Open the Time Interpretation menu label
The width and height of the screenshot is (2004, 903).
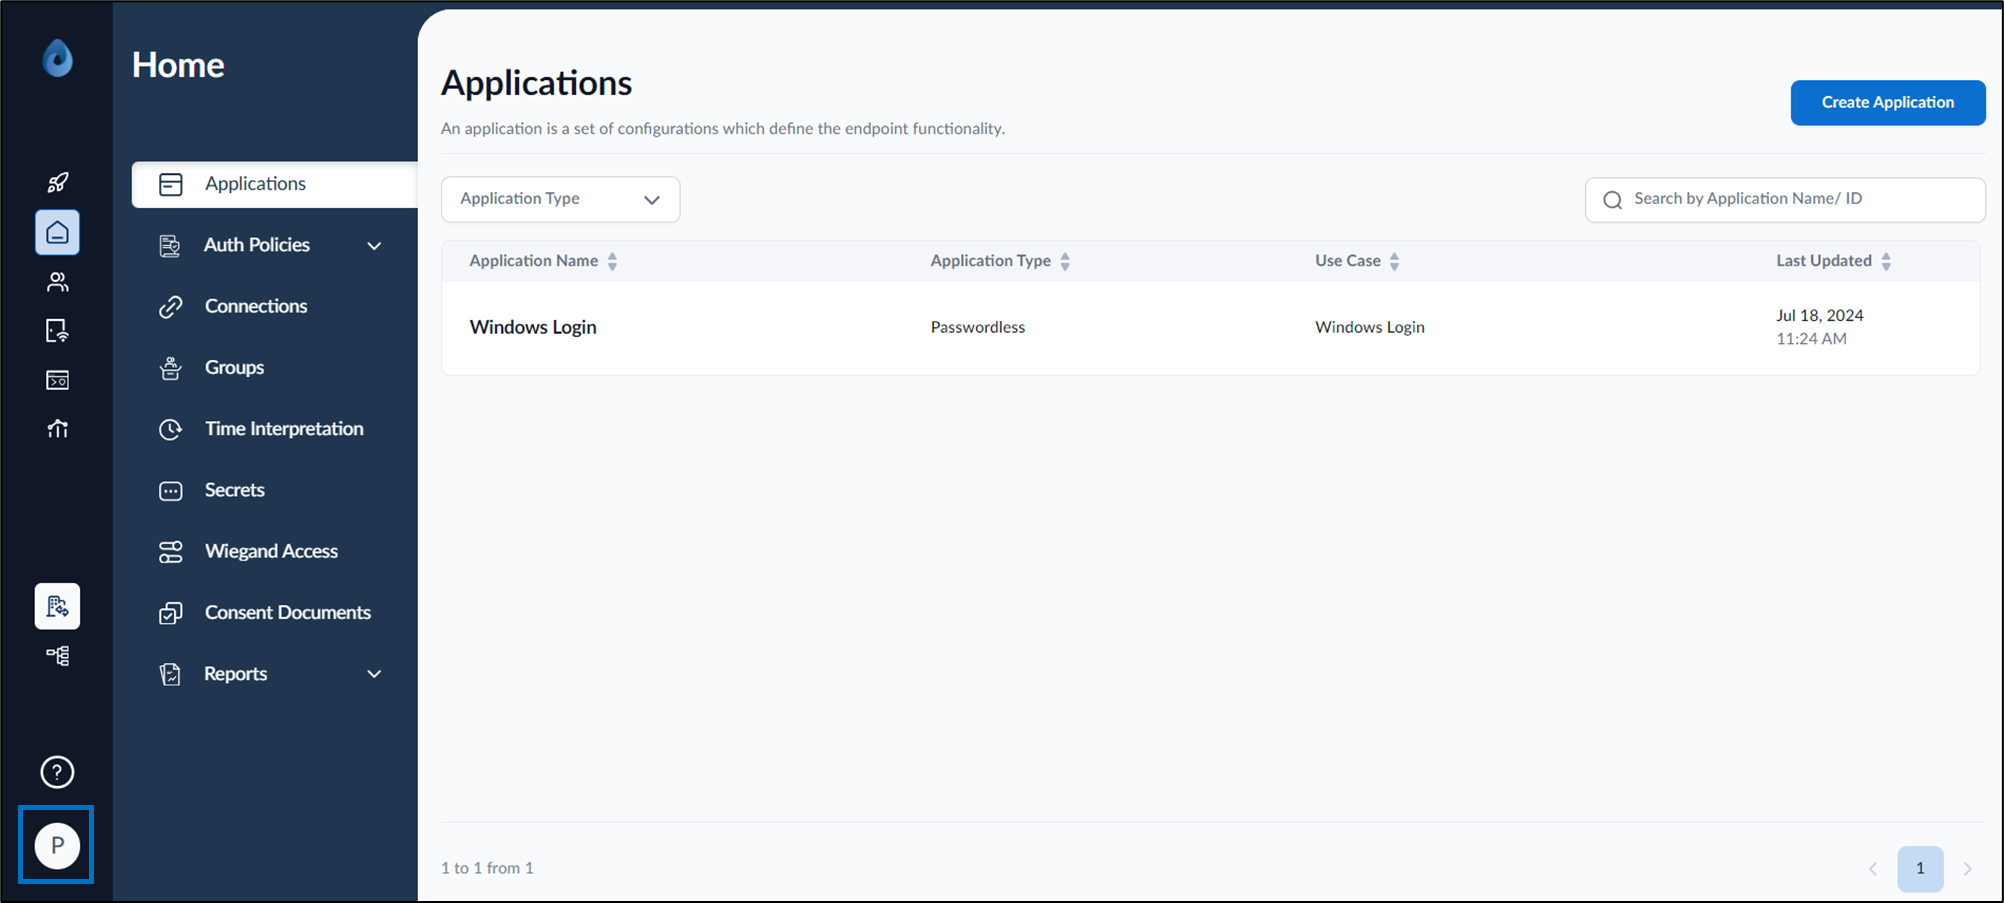(x=284, y=428)
